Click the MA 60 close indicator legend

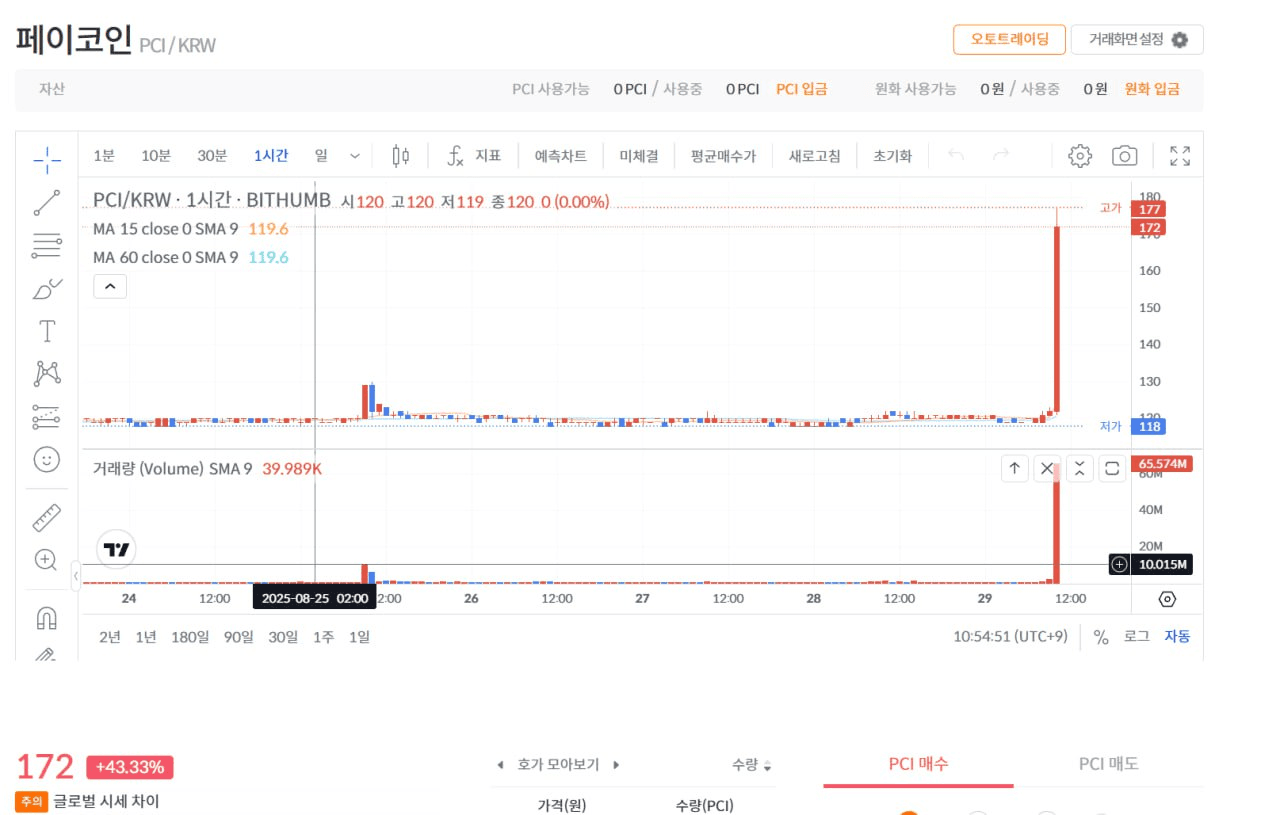pyautogui.click(x=190, y=257)
